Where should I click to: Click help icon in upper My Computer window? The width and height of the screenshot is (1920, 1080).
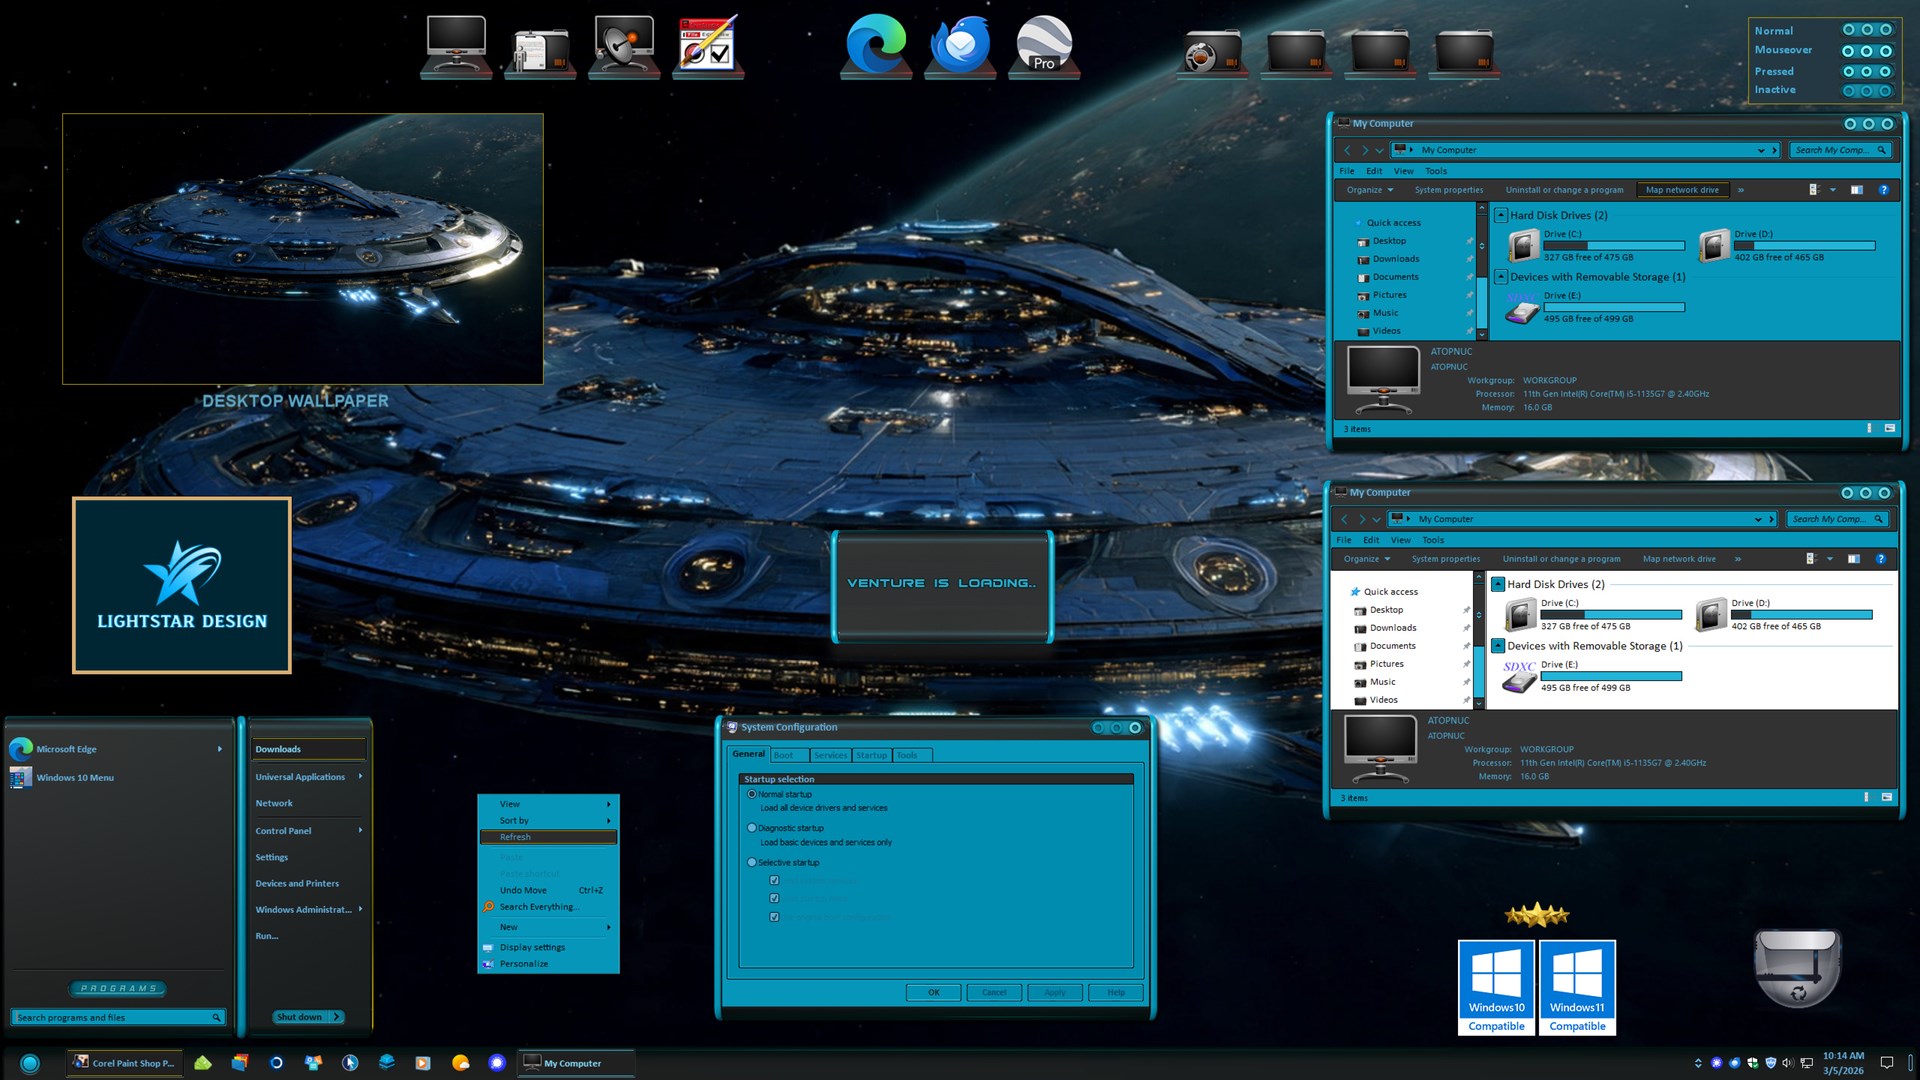(1883, 190)
